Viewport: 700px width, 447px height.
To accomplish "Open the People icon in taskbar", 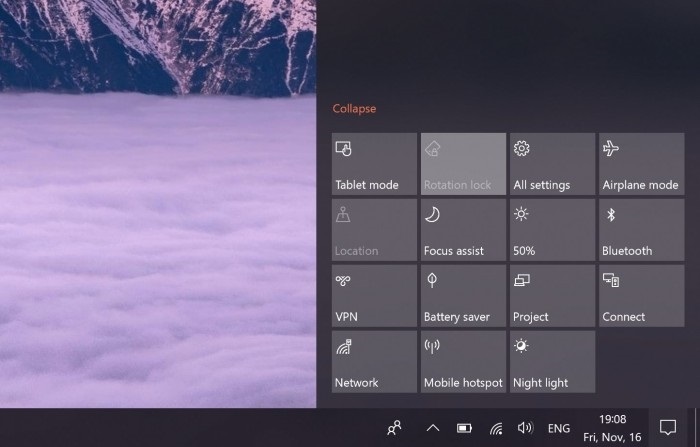I will coord(395,428).
